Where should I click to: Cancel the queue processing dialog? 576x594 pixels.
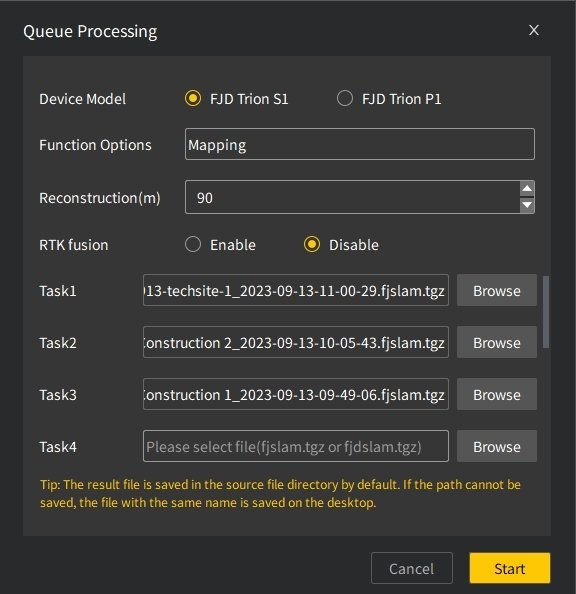[412, 568]
